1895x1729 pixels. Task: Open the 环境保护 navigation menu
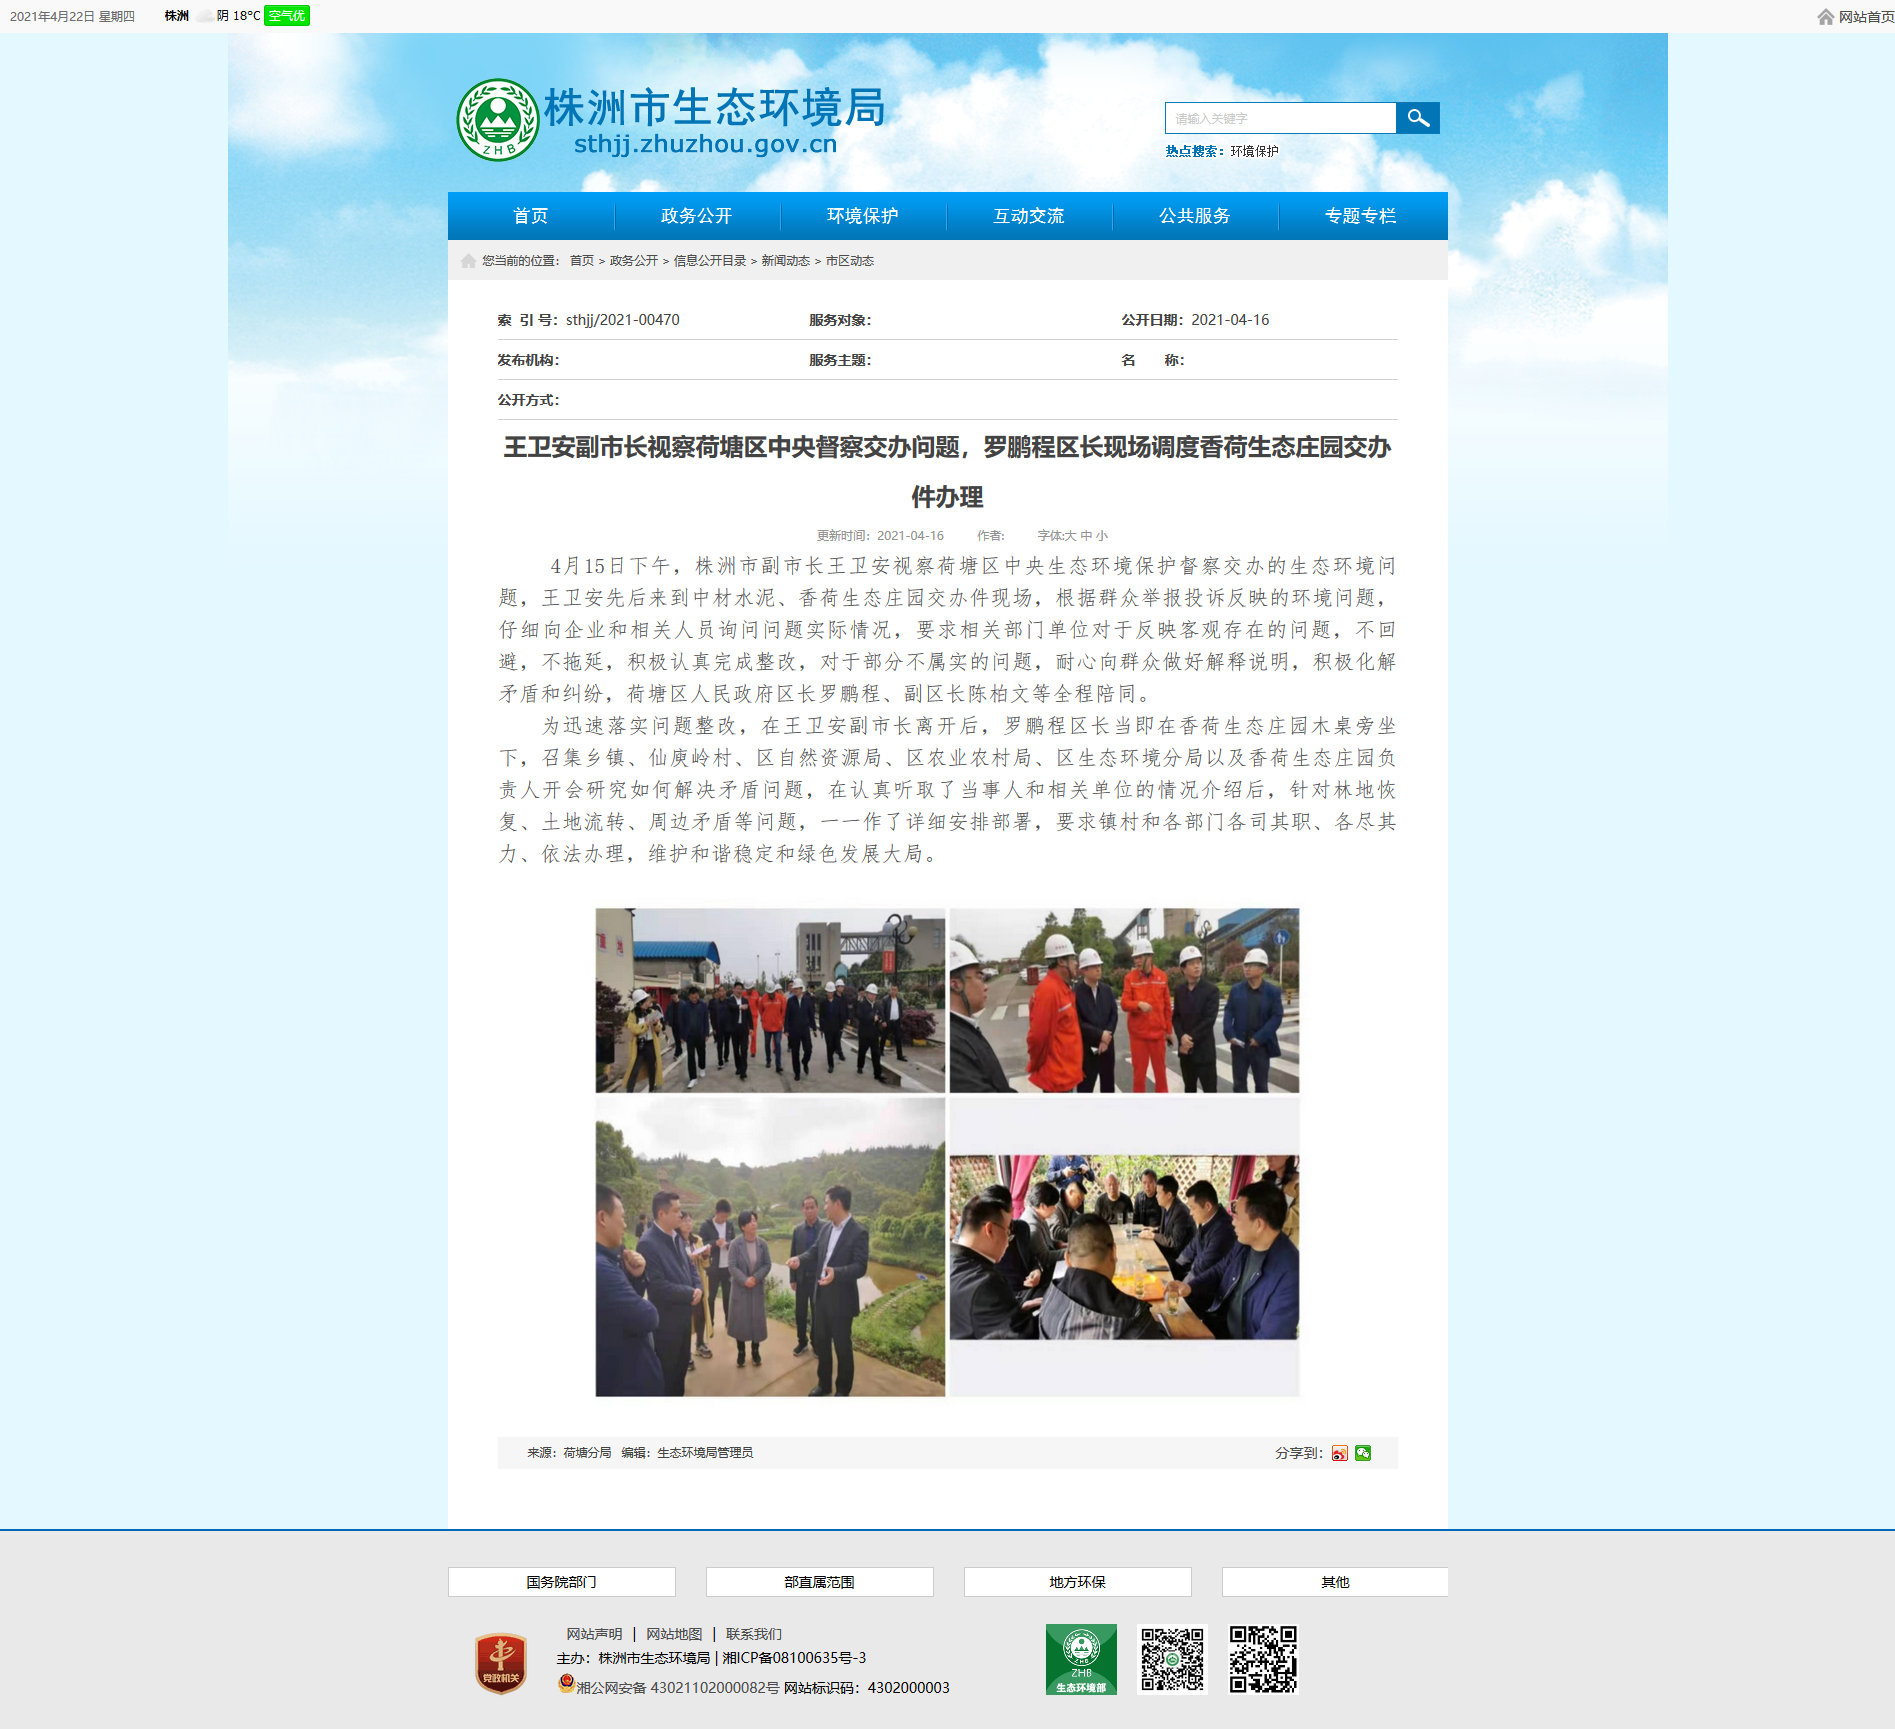coord(862,216)
